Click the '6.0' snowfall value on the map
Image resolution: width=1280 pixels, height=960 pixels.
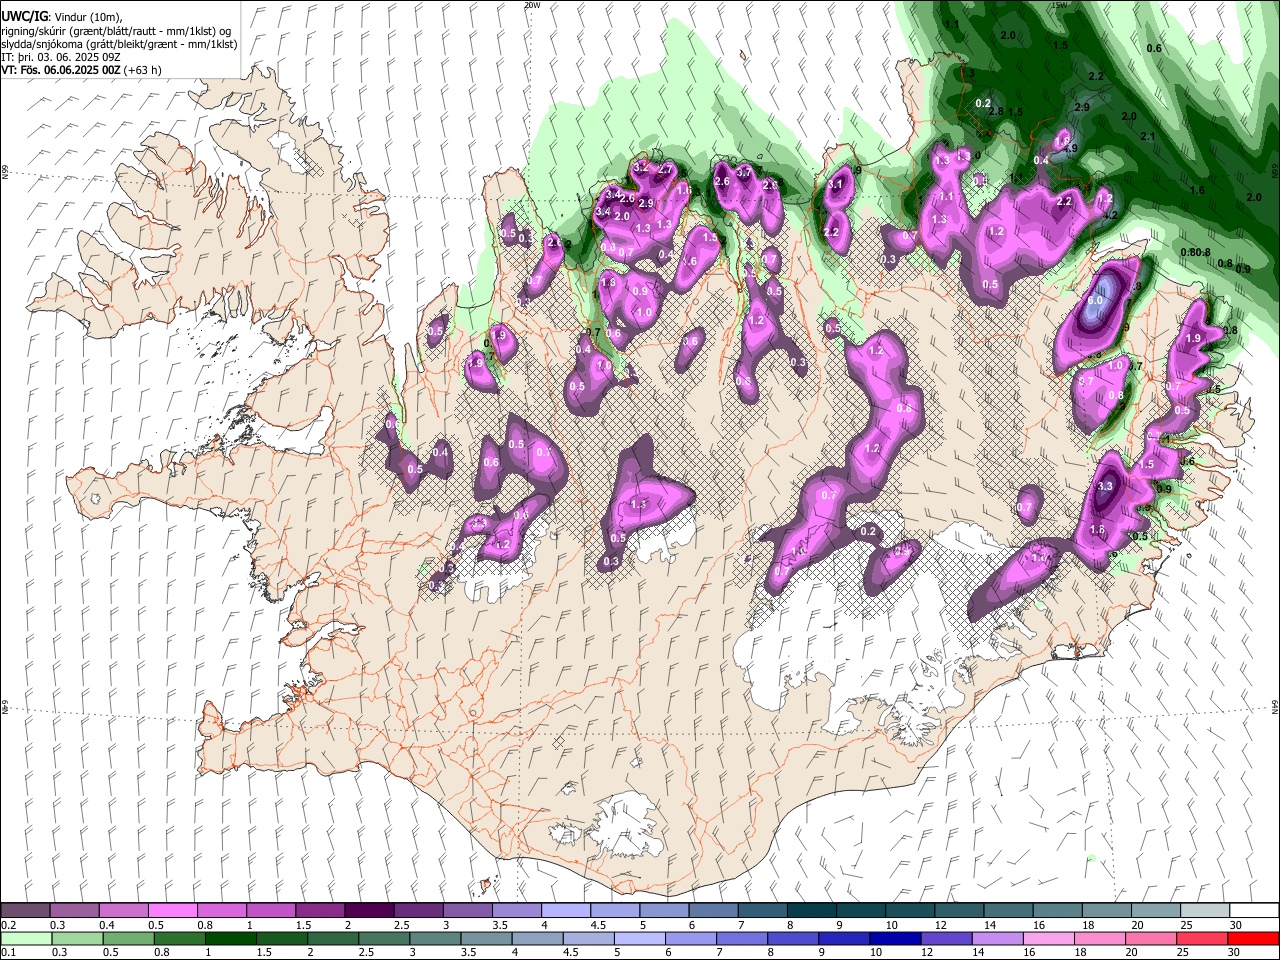click(1095, 300)
